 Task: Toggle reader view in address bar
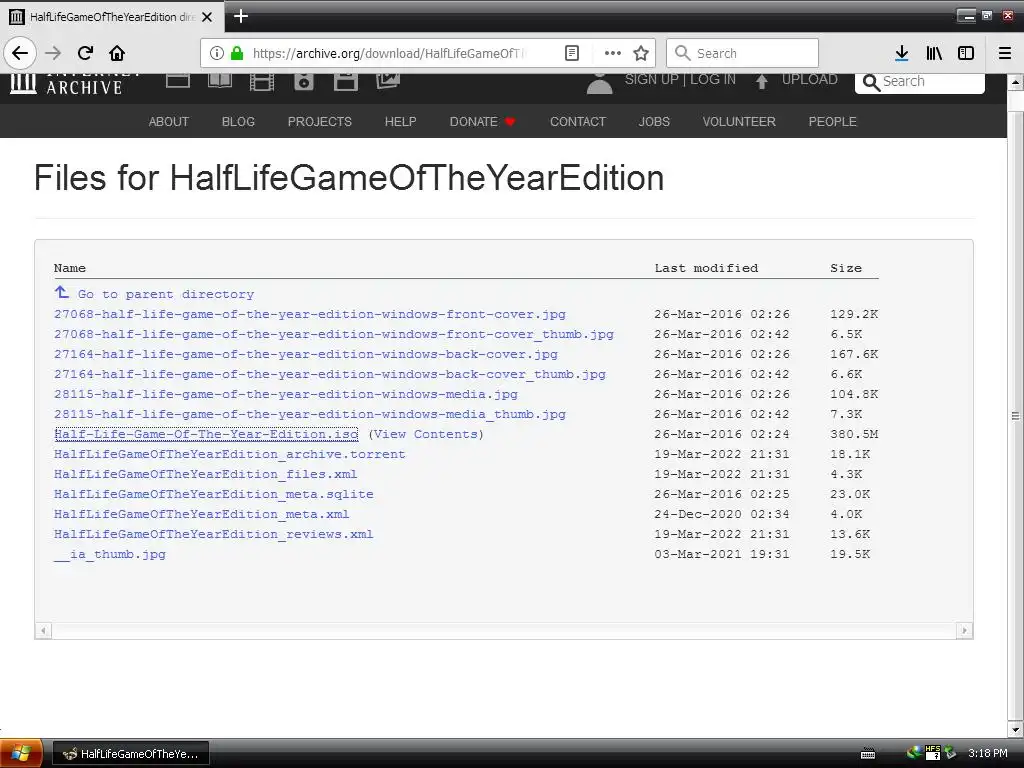571,53
